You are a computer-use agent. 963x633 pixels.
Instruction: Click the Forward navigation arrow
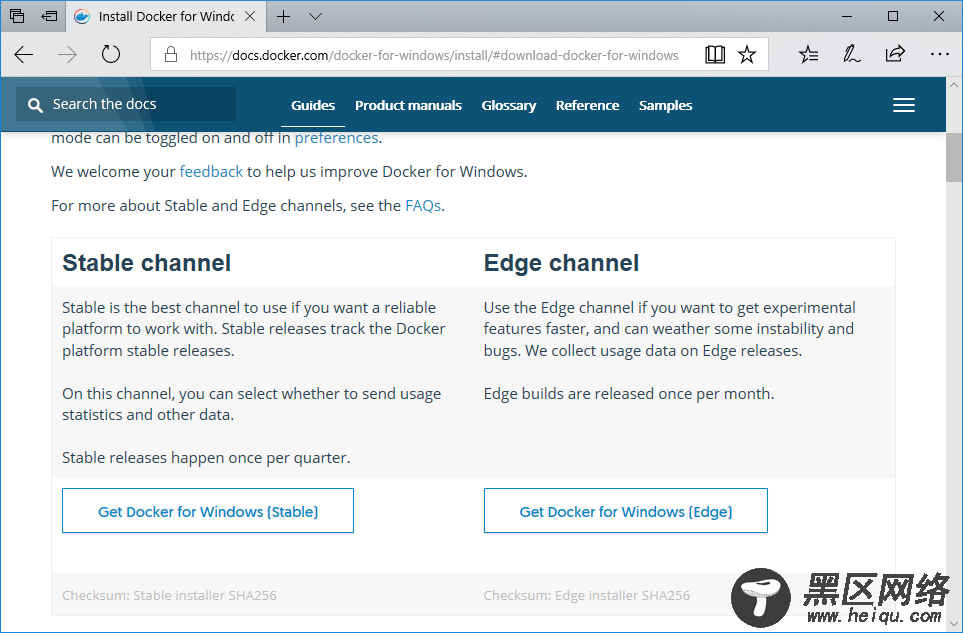(67, 55)
